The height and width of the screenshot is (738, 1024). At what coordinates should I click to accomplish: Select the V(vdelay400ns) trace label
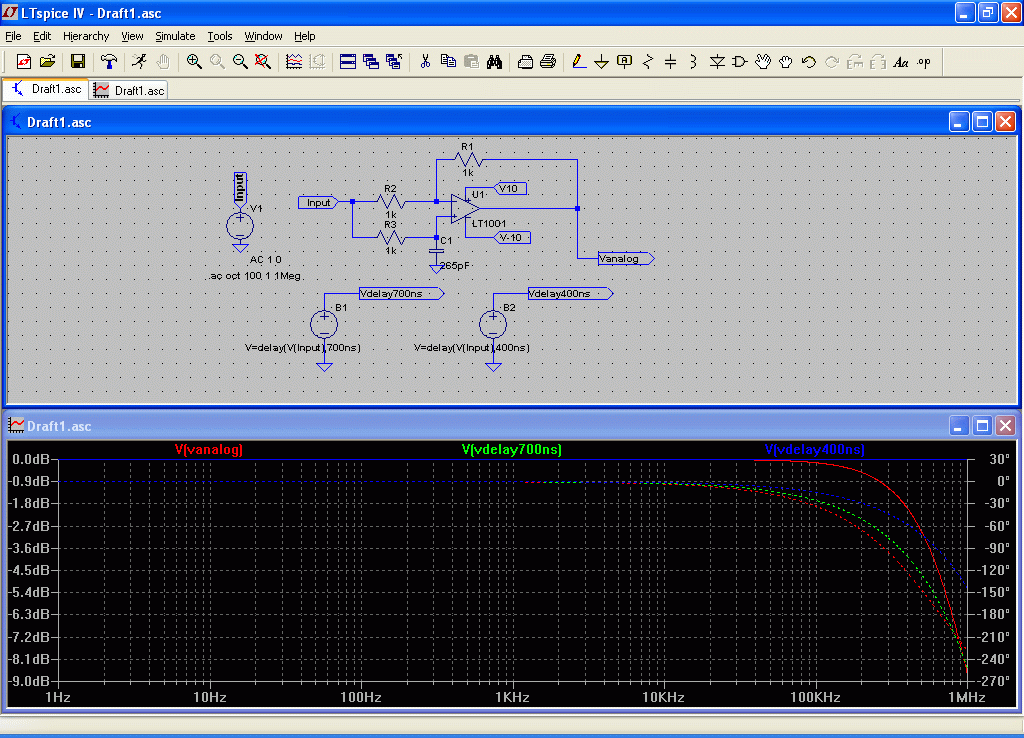[x=814, y=449]
